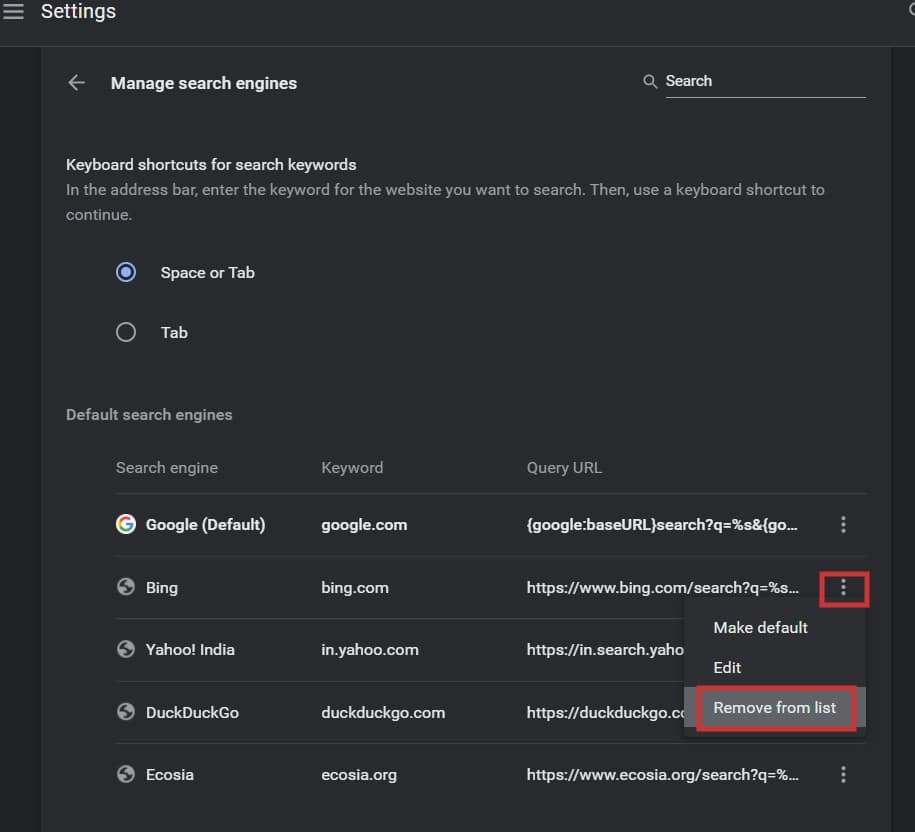Viewport: 915px width, 832px height.
Task: Click the globe icon next to Ecosia
Action: [x=125, y=774]
